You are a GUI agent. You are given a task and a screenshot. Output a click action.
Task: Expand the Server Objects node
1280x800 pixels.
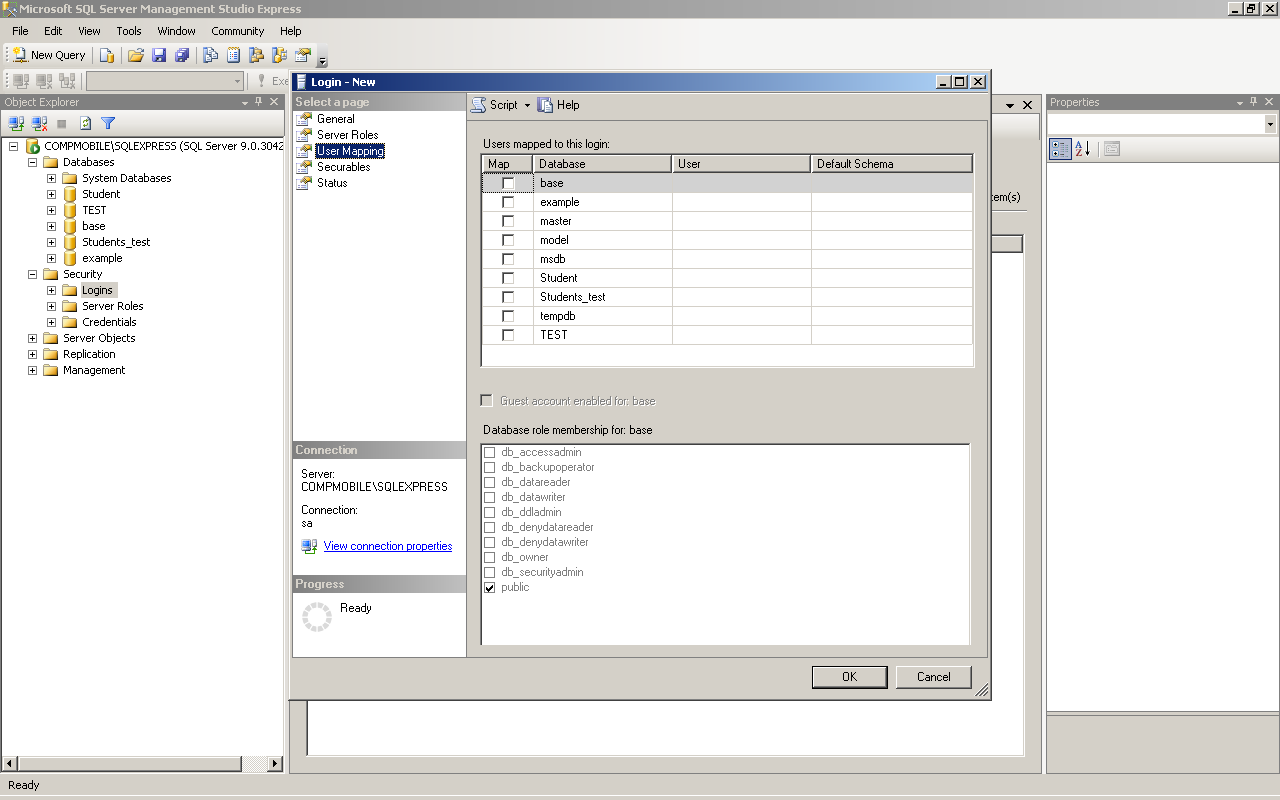[x=32, y=338]
